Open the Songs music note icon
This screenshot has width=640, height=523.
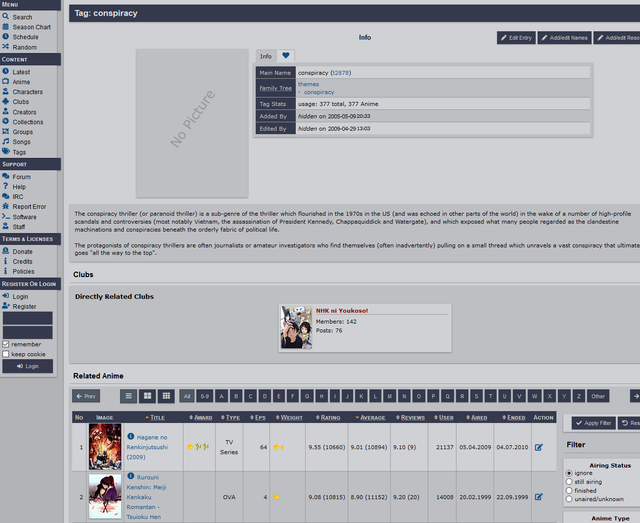(5, 141)
